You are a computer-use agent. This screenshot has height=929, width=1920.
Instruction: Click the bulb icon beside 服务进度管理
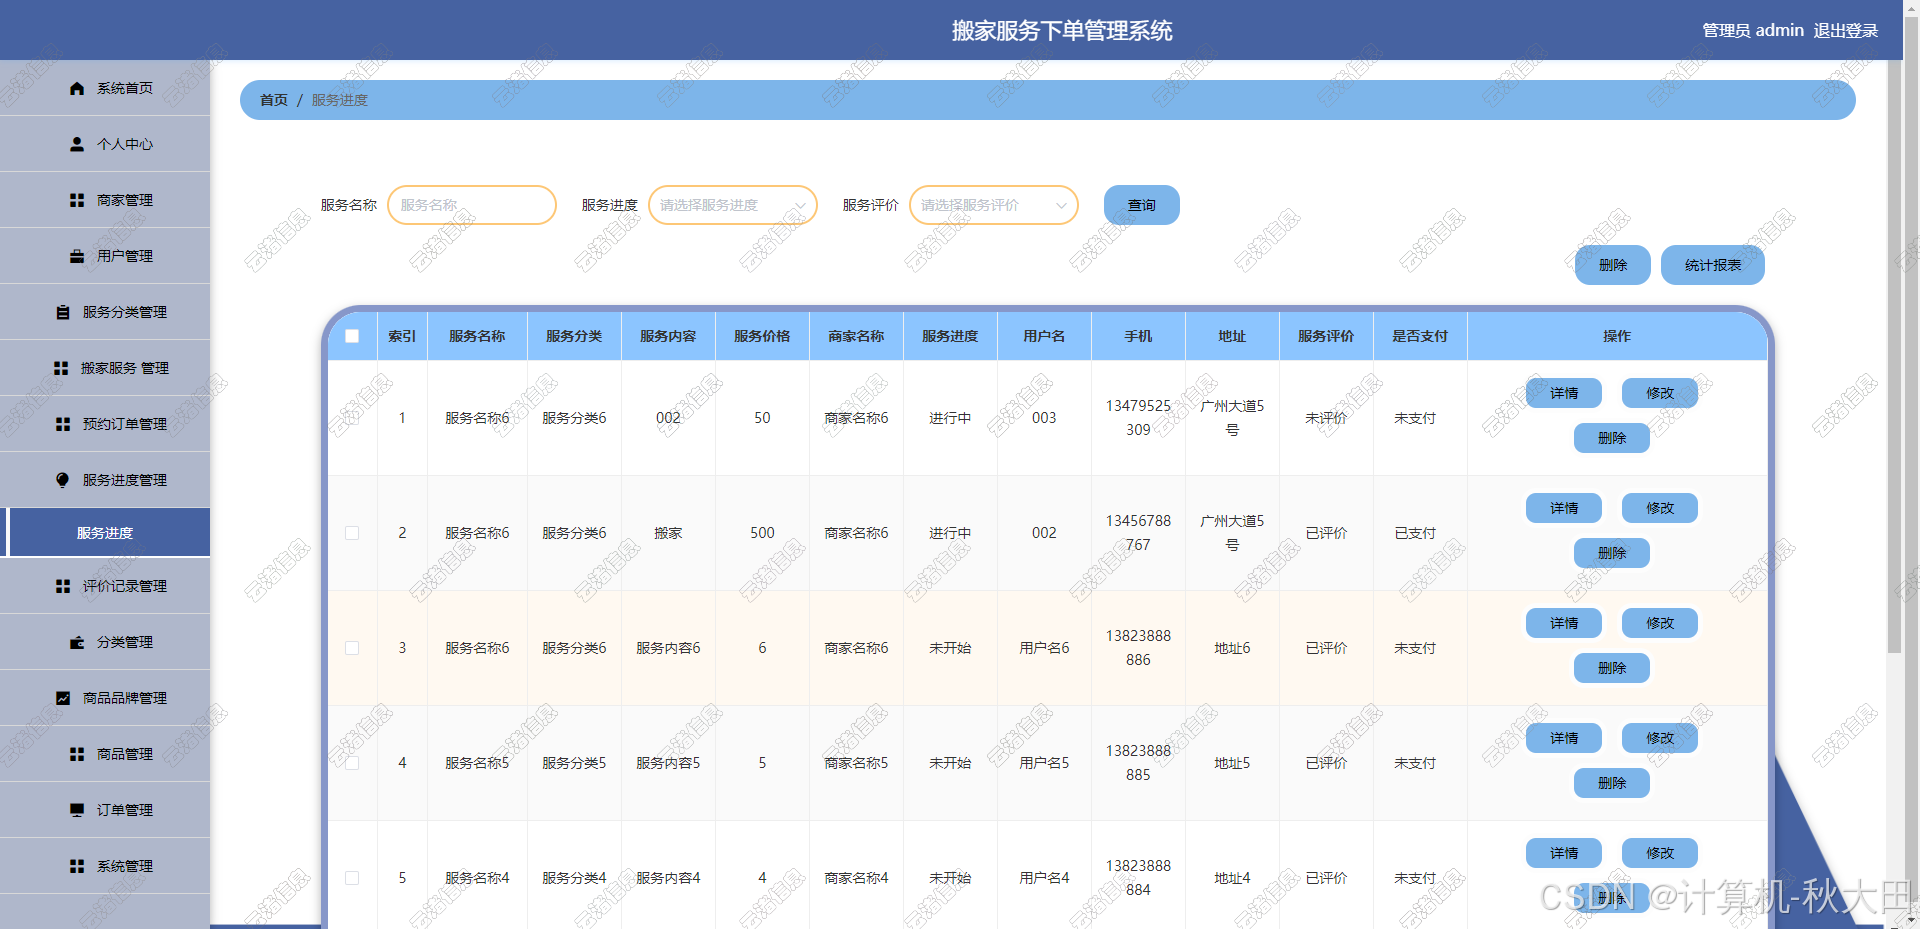point(63,481)
